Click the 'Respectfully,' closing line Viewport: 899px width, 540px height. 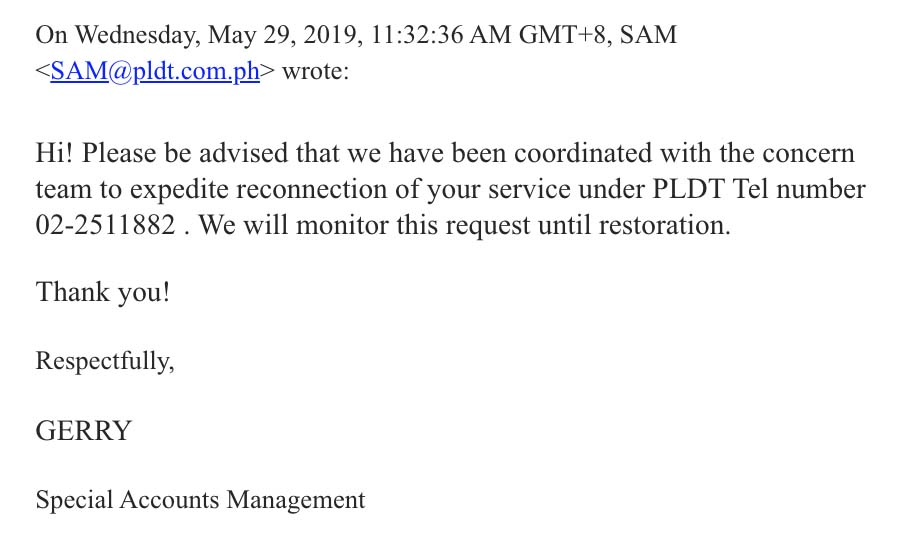105,361
